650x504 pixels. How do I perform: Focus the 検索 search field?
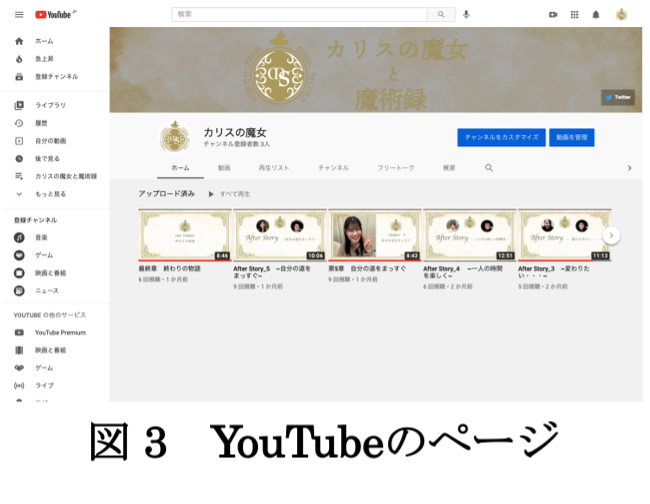(300, 15)
